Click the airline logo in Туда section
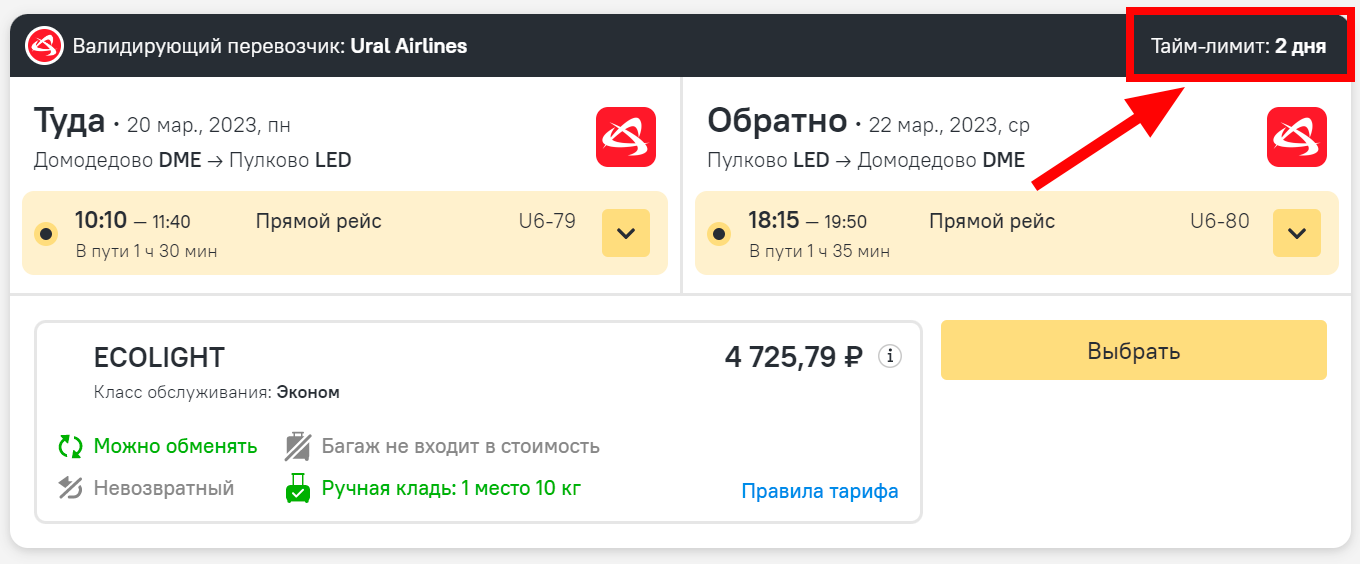This screenshot has width=1360, height=564. pyautogui.click(x=626, y=137)
